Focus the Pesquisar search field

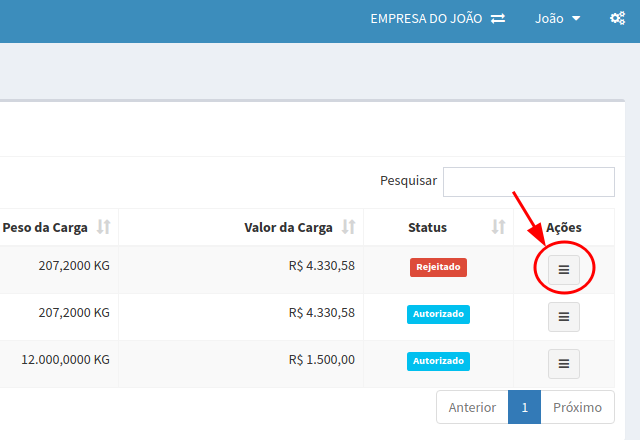(x=528, y=181)
